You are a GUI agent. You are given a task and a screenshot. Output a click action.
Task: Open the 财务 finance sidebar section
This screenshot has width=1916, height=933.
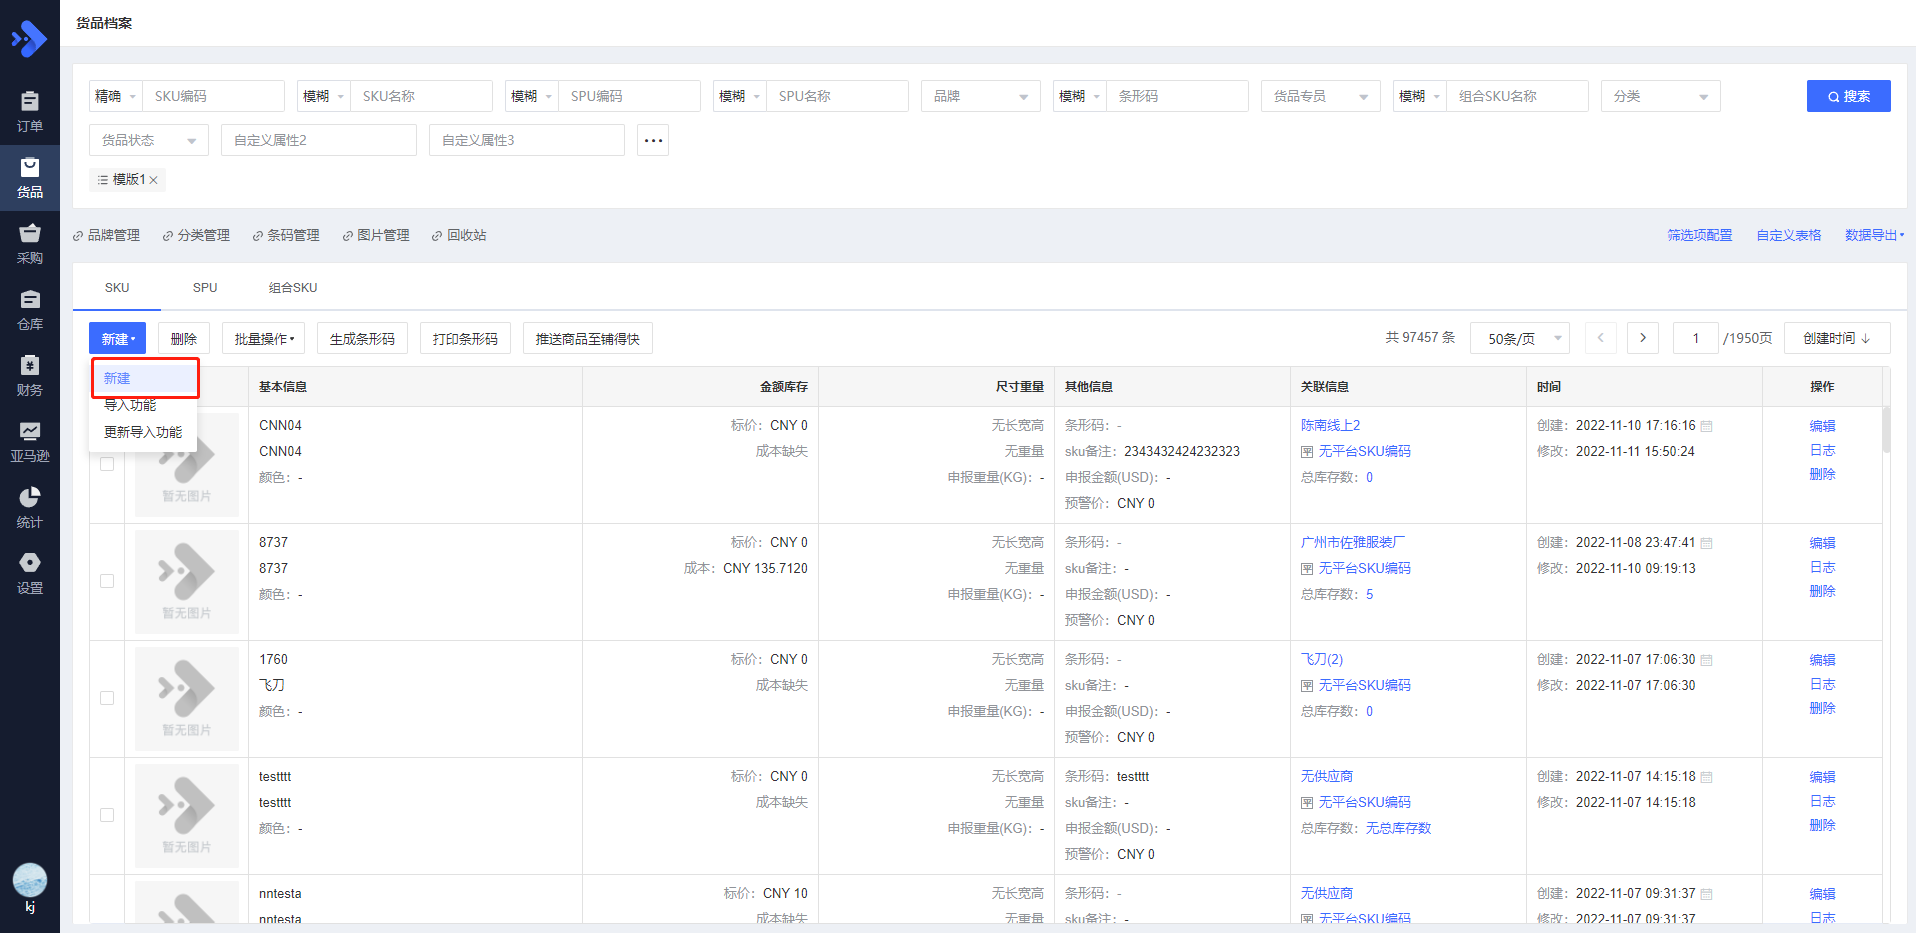point(30,376)
